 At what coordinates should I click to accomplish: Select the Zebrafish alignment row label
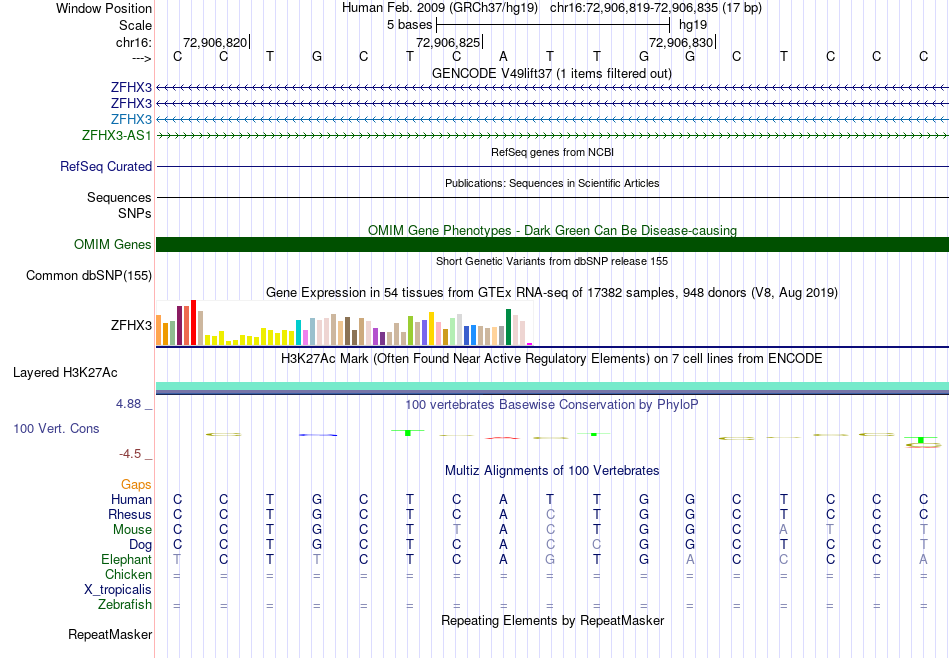pos(125,605)
